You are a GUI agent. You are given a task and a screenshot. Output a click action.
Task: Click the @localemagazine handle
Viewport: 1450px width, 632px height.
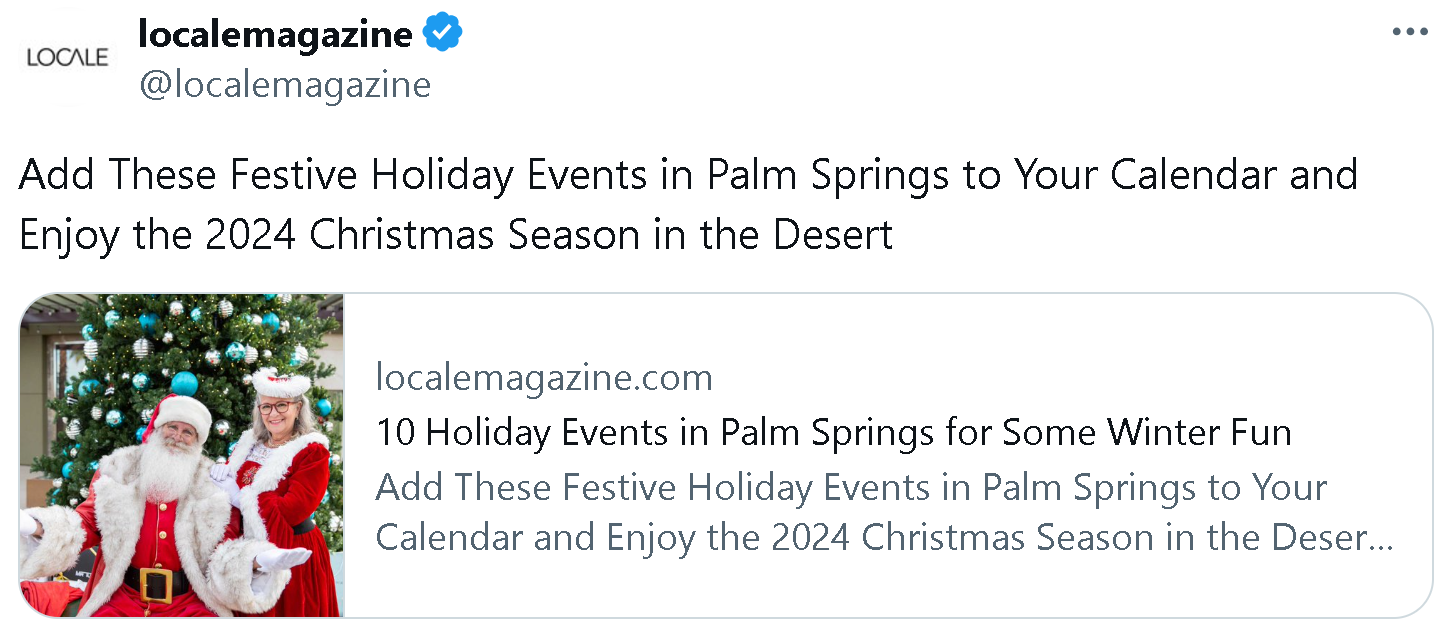click(285, 85)
